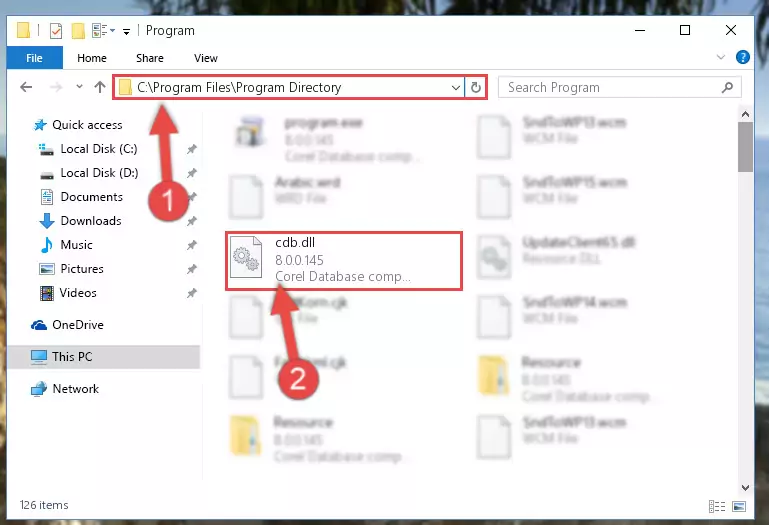Click the Properties icon in quick access toolbar

[x=56, y=31]
